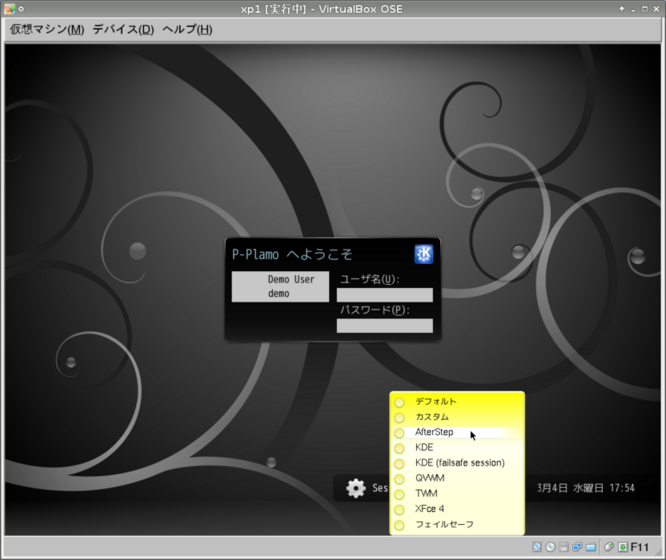
Task: Click the host key capture arrow icon
Action: (623, 547)
